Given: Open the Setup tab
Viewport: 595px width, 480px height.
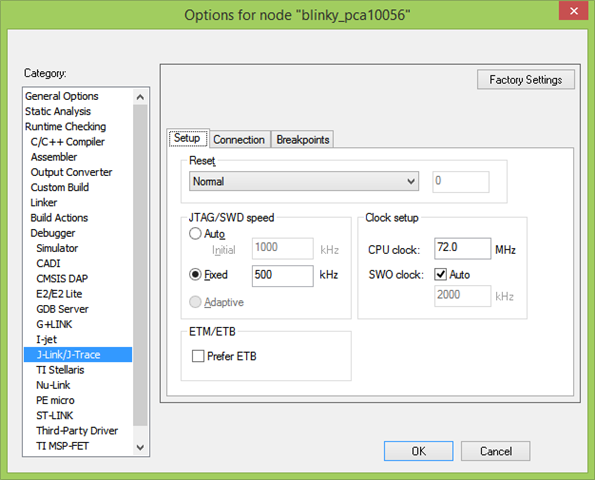Looking at the screenshot, I should (187, 138).
